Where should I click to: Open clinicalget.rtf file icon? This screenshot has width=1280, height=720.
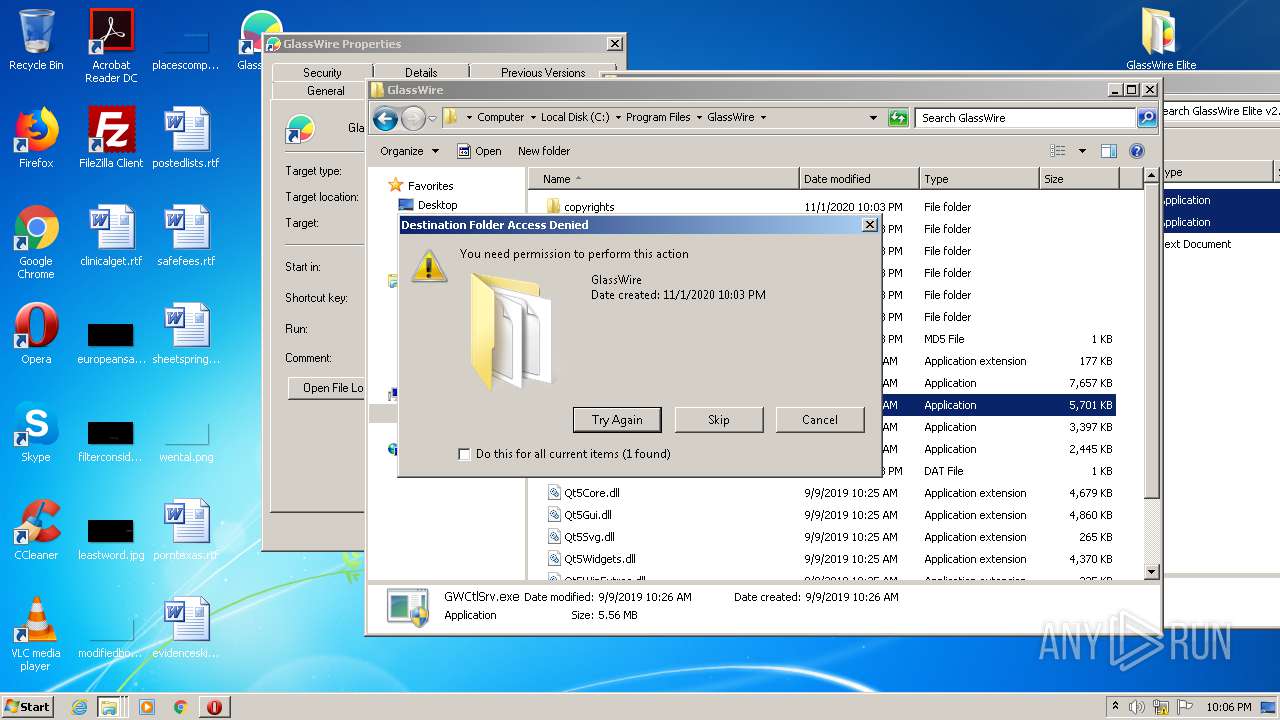(x=111, y=236)
